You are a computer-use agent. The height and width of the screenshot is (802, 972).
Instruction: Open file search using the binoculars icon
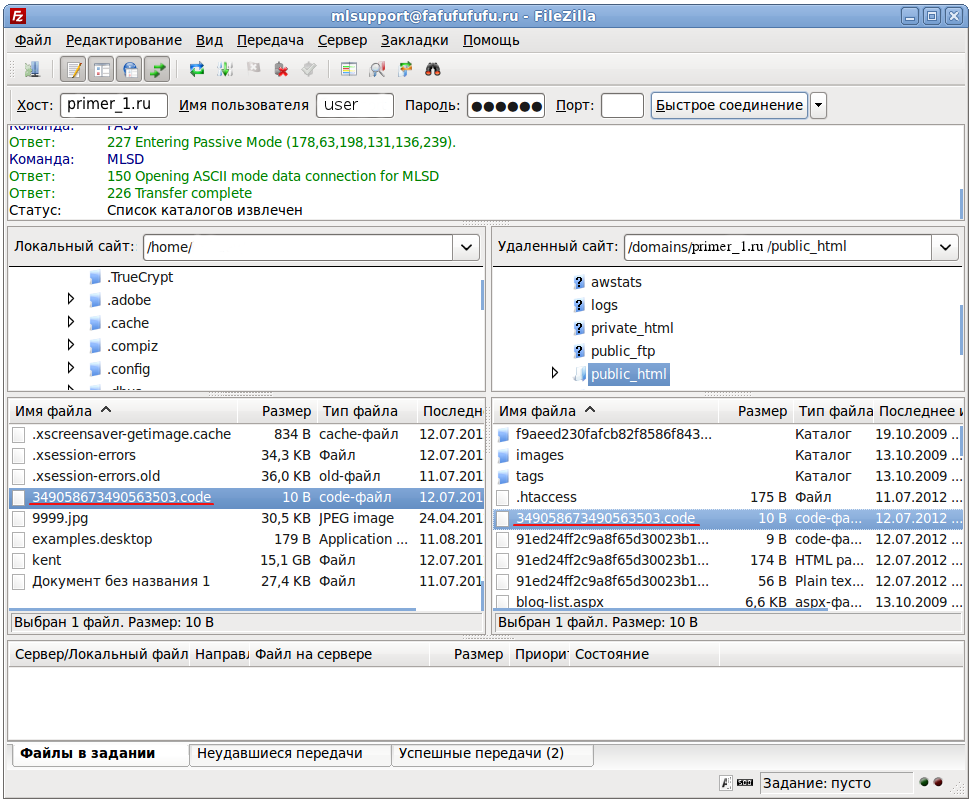coord(433,69)
